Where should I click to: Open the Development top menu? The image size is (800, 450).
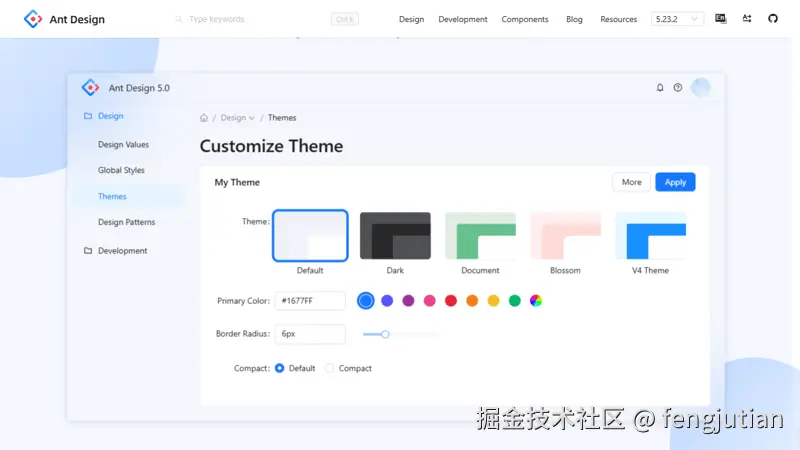click(463, 19)
